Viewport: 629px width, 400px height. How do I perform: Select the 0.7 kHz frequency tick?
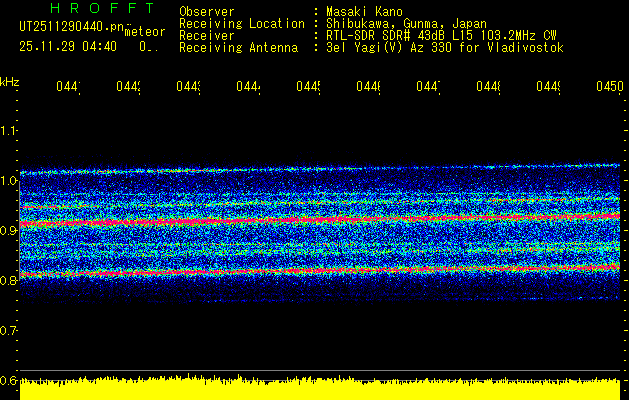pos(9,330)
